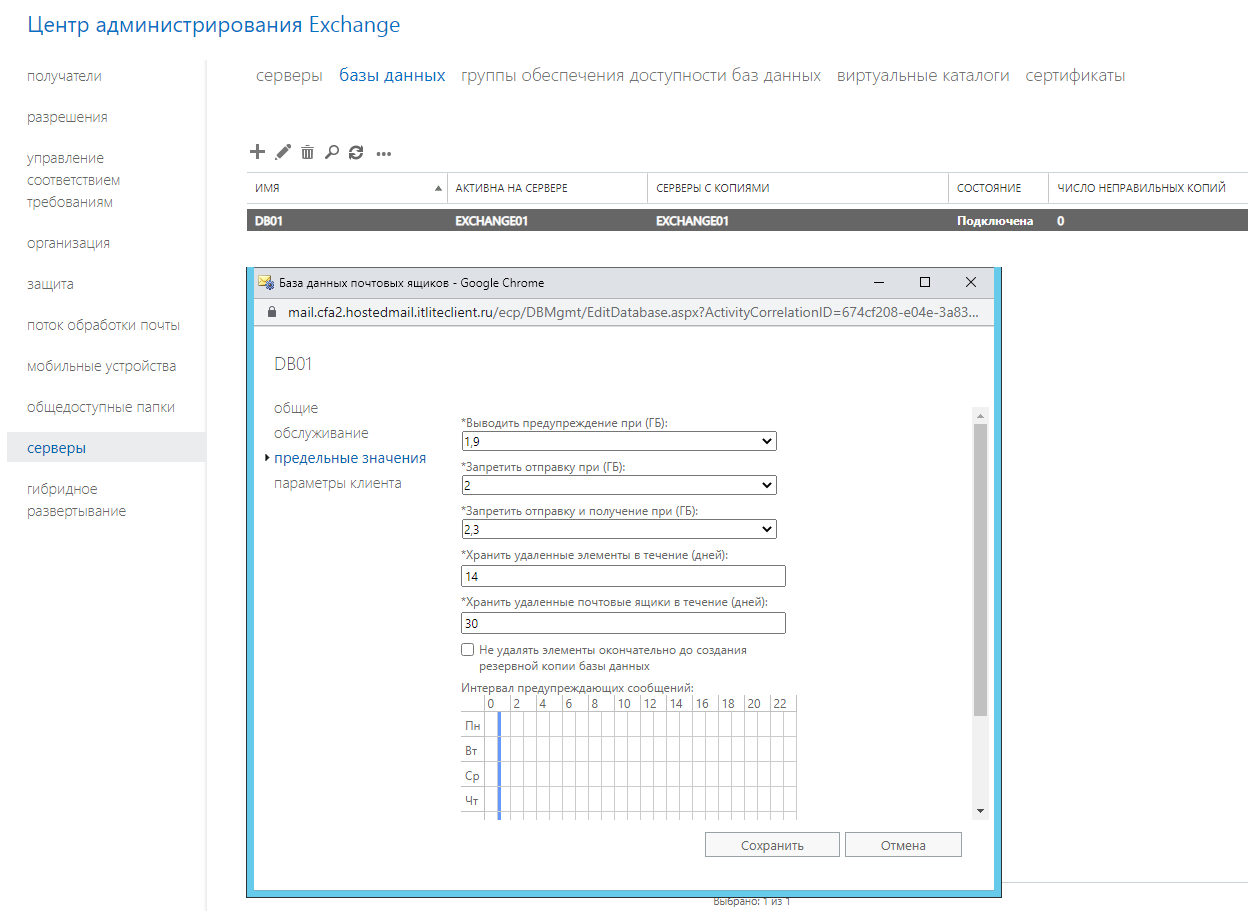The width and height of the screenshot is (1248, 913).
Task: Click 'СОСТОЯНИЕ' column header
Action: pos(998,188)
